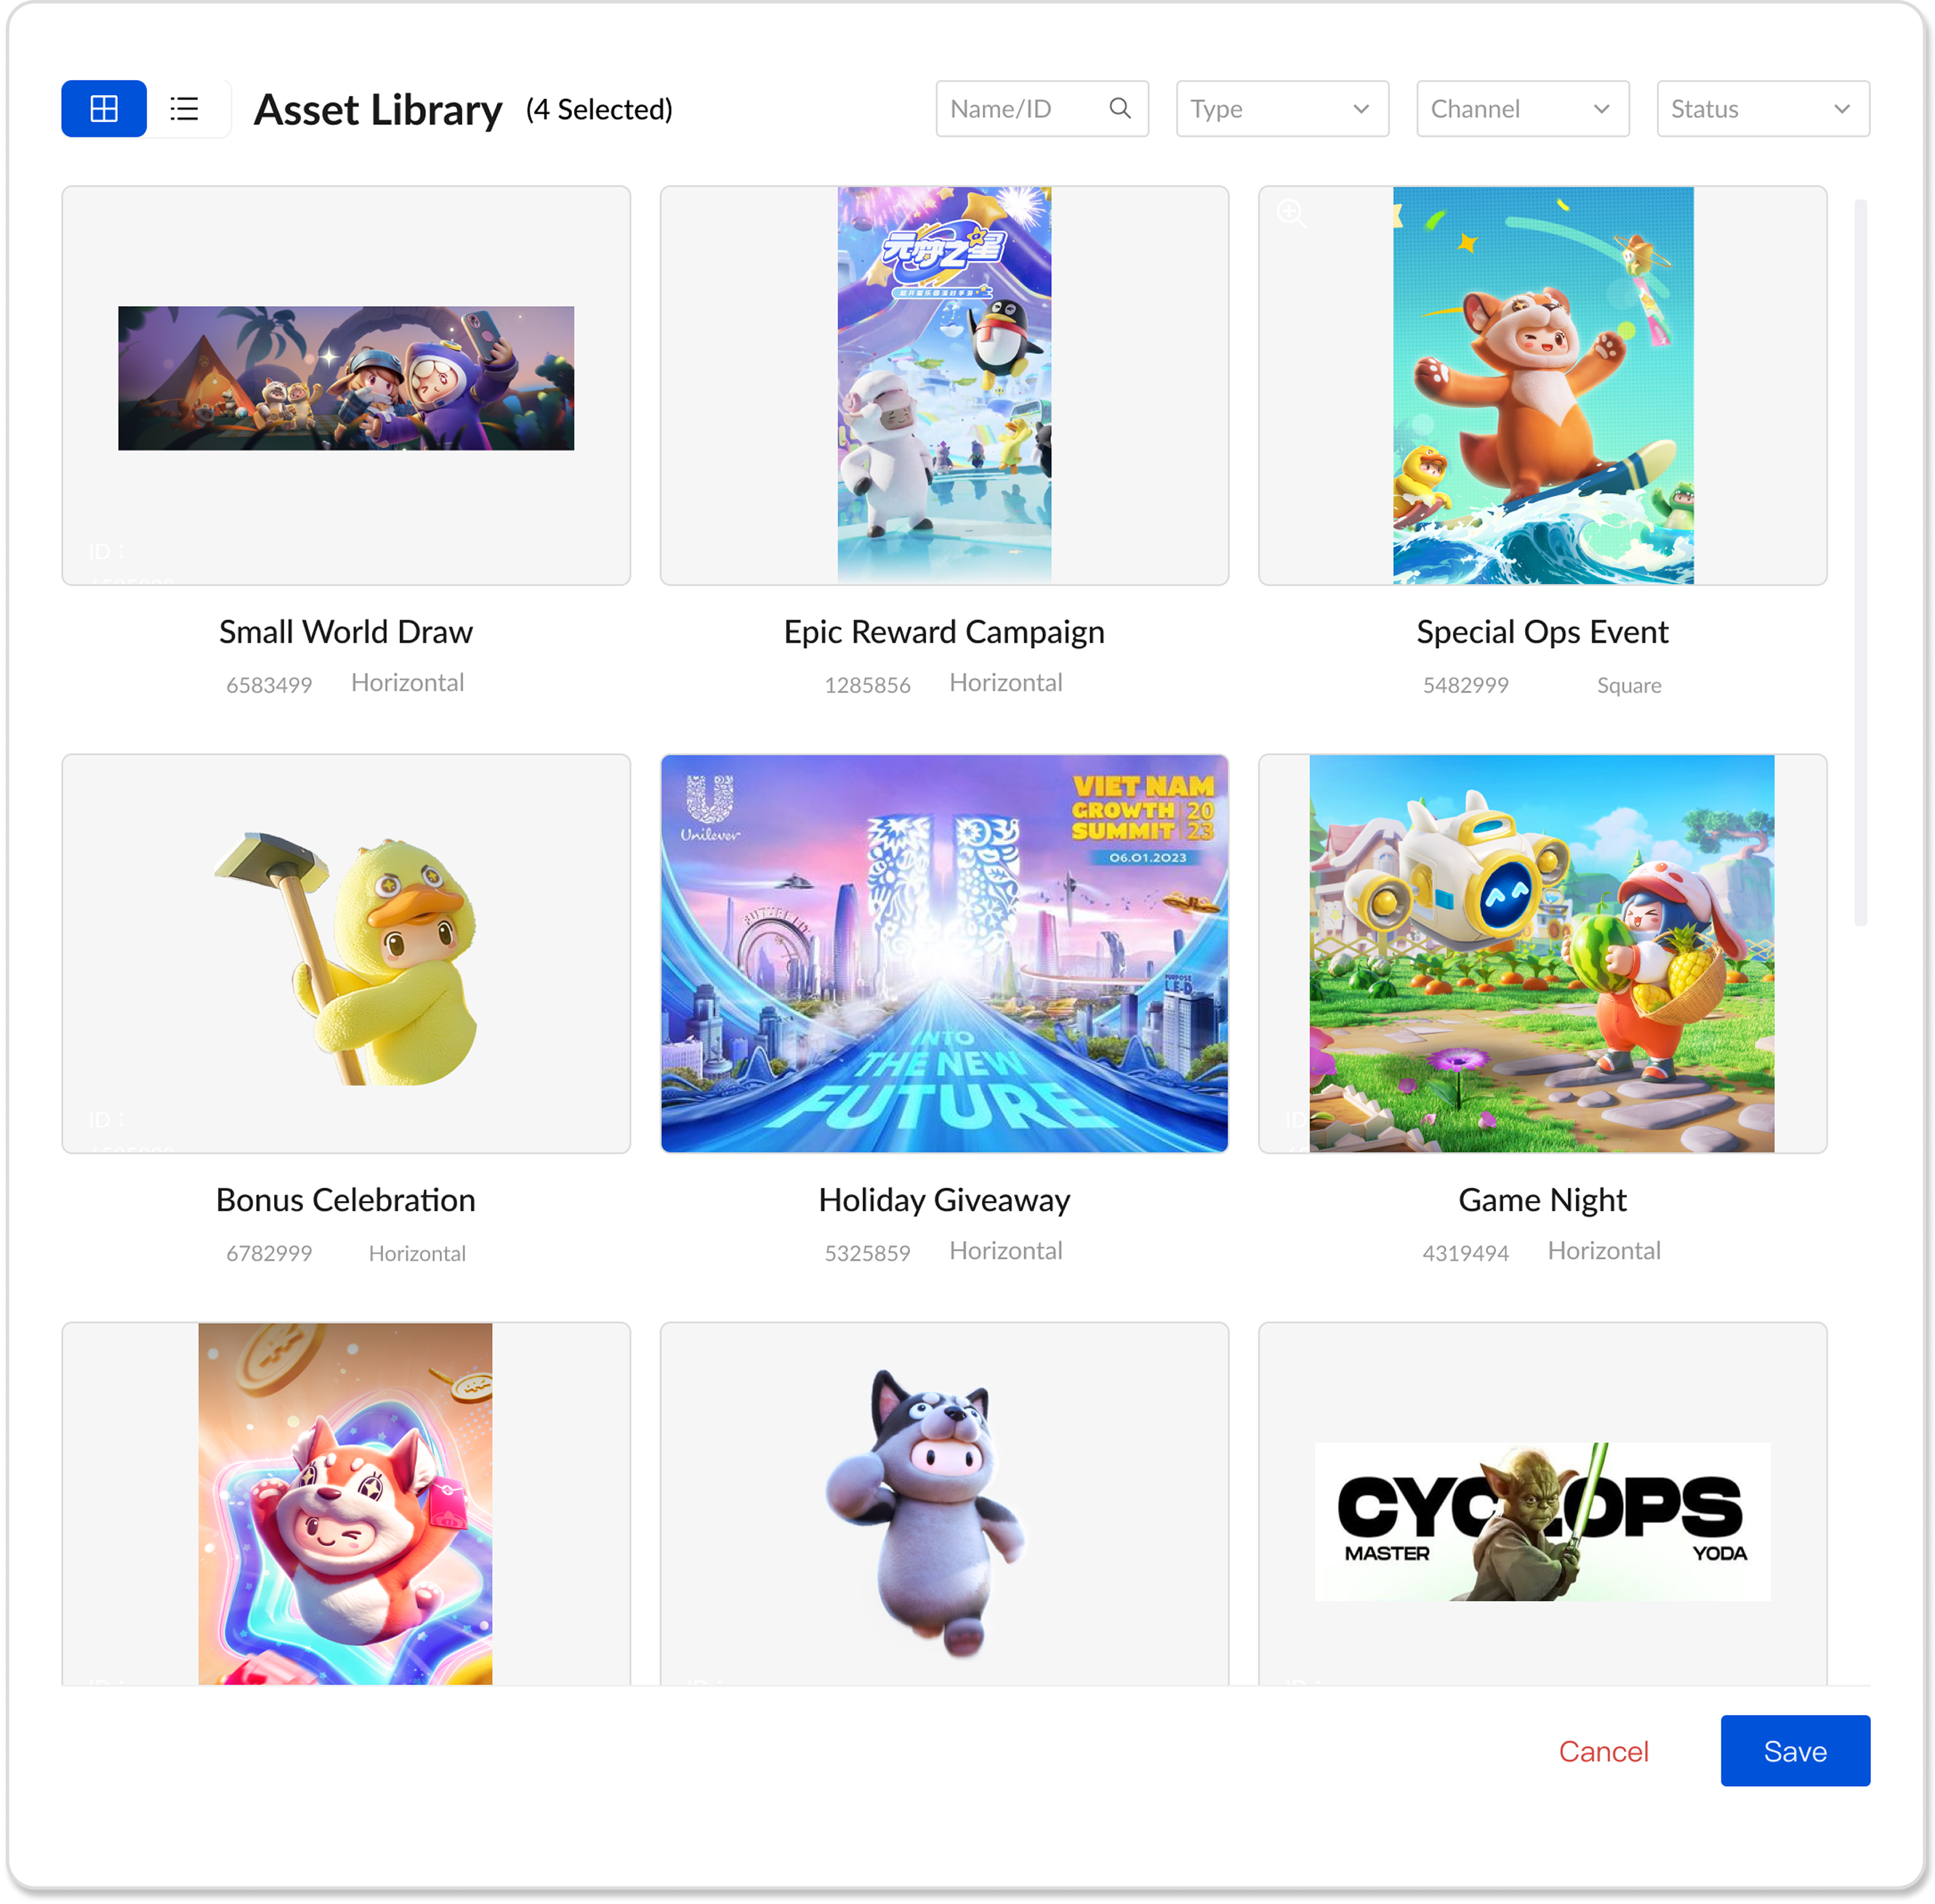Click the vertical scrollbar of asset grid
Viewport: 1935px width, 1904px height.
tap(1860, 560)
